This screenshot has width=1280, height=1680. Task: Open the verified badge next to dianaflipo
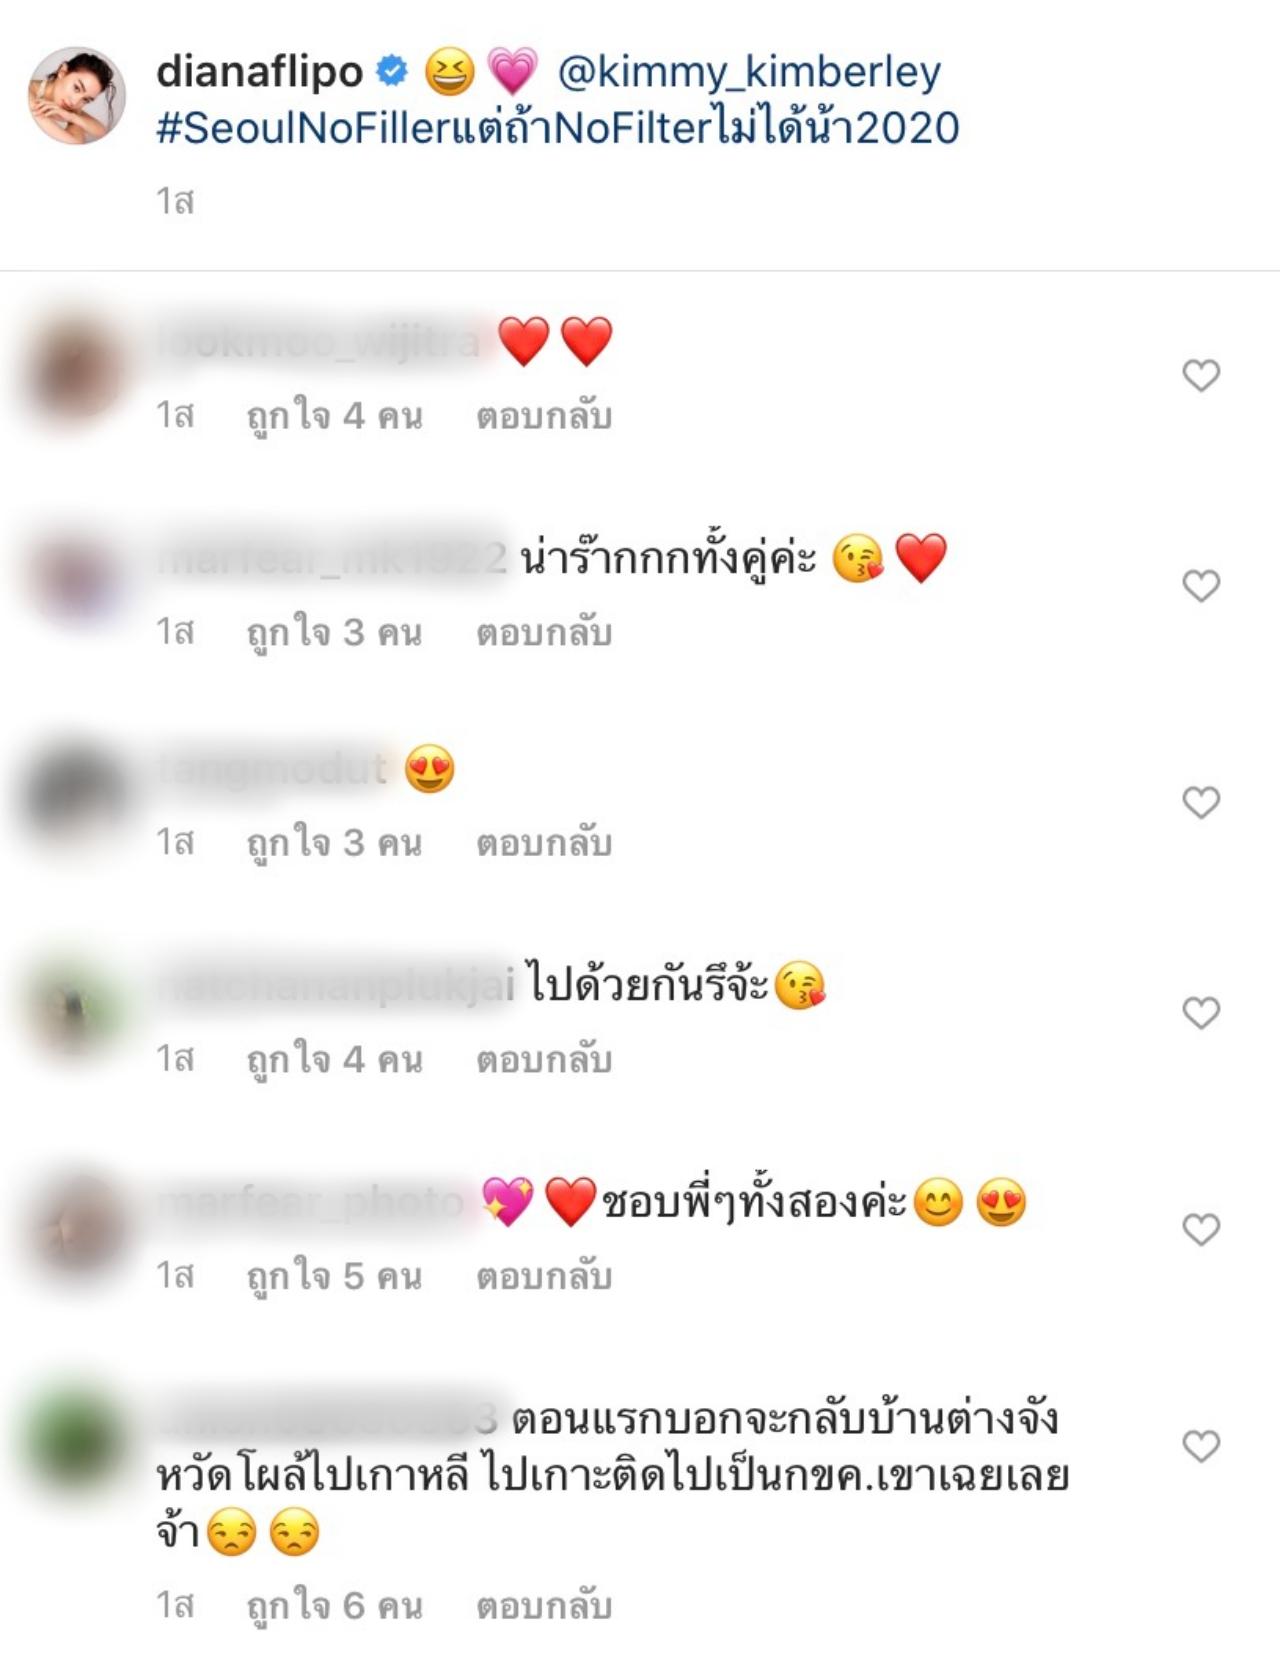click(x=391, y=71)
